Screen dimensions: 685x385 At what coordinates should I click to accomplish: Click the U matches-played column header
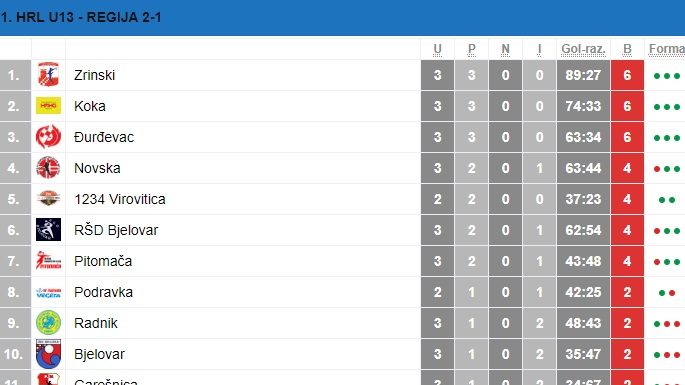(x=437, y=49)
